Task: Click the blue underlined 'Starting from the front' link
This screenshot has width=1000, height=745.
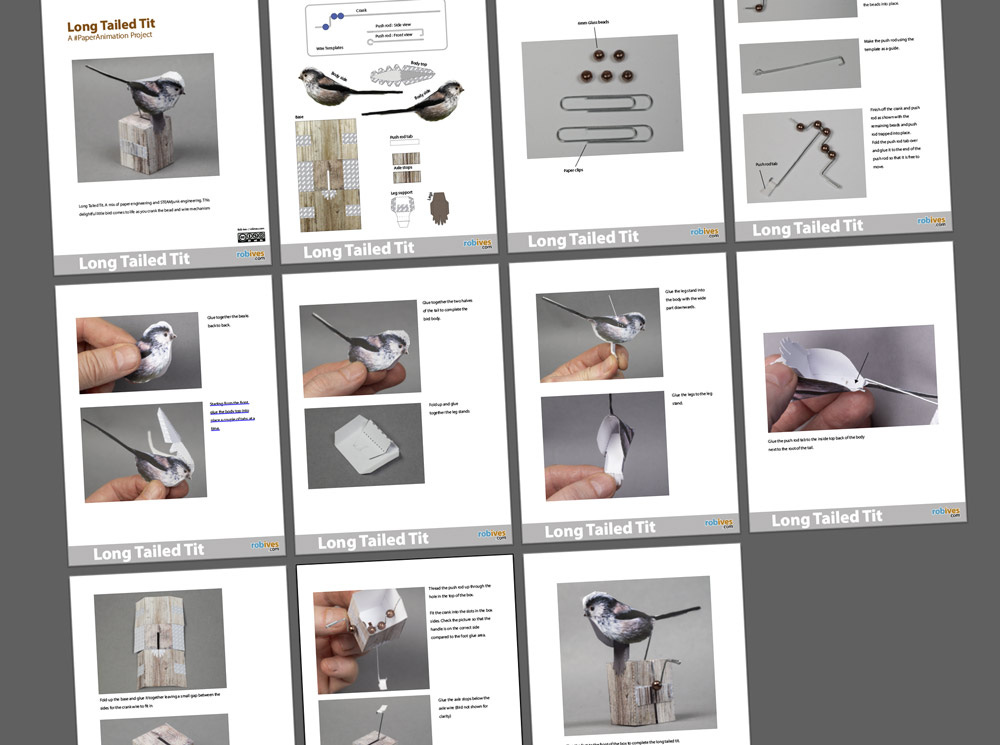Action: pyautogui.click(x=233, y=415)
